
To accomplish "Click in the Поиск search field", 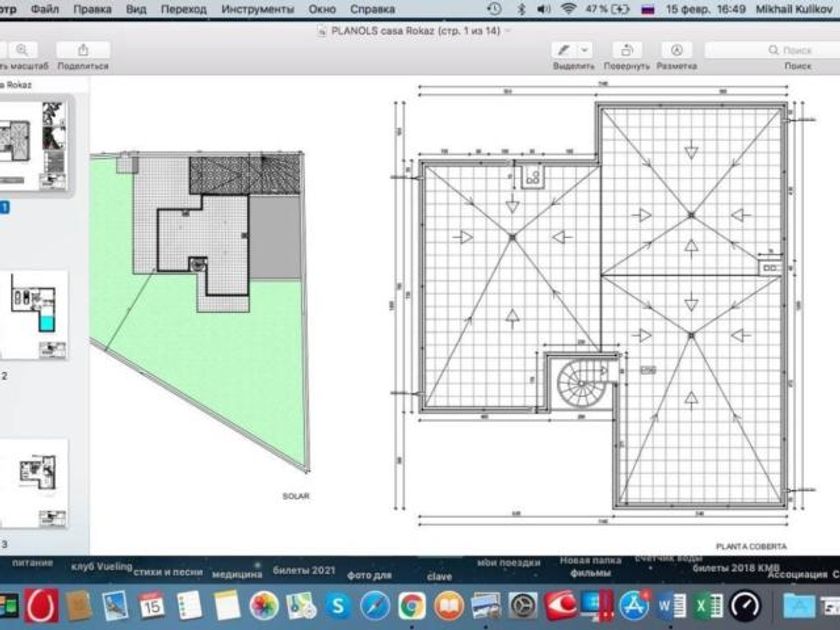I will (x=771, y=50).
